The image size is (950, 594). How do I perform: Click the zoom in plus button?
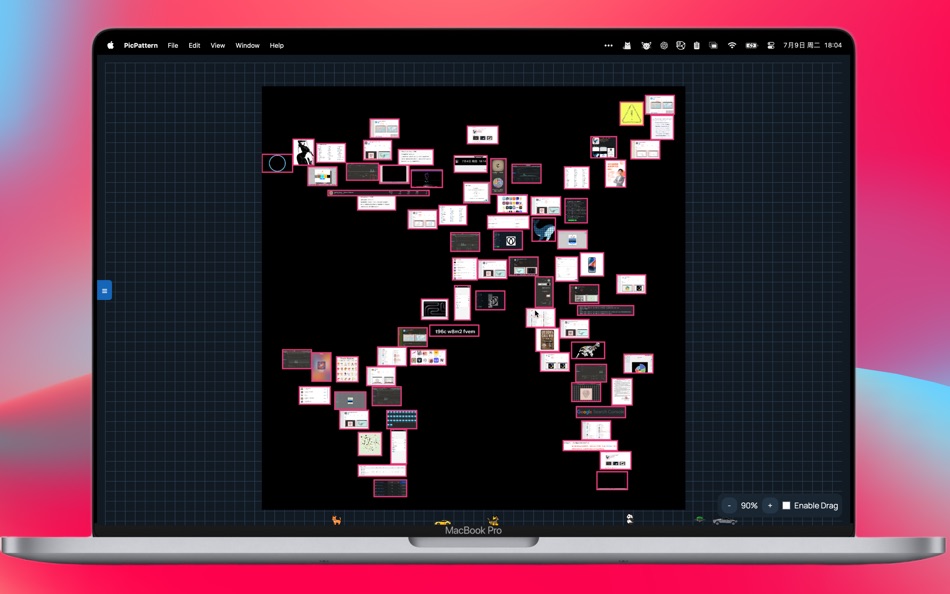pyautogui.click(x=769, y=506)
